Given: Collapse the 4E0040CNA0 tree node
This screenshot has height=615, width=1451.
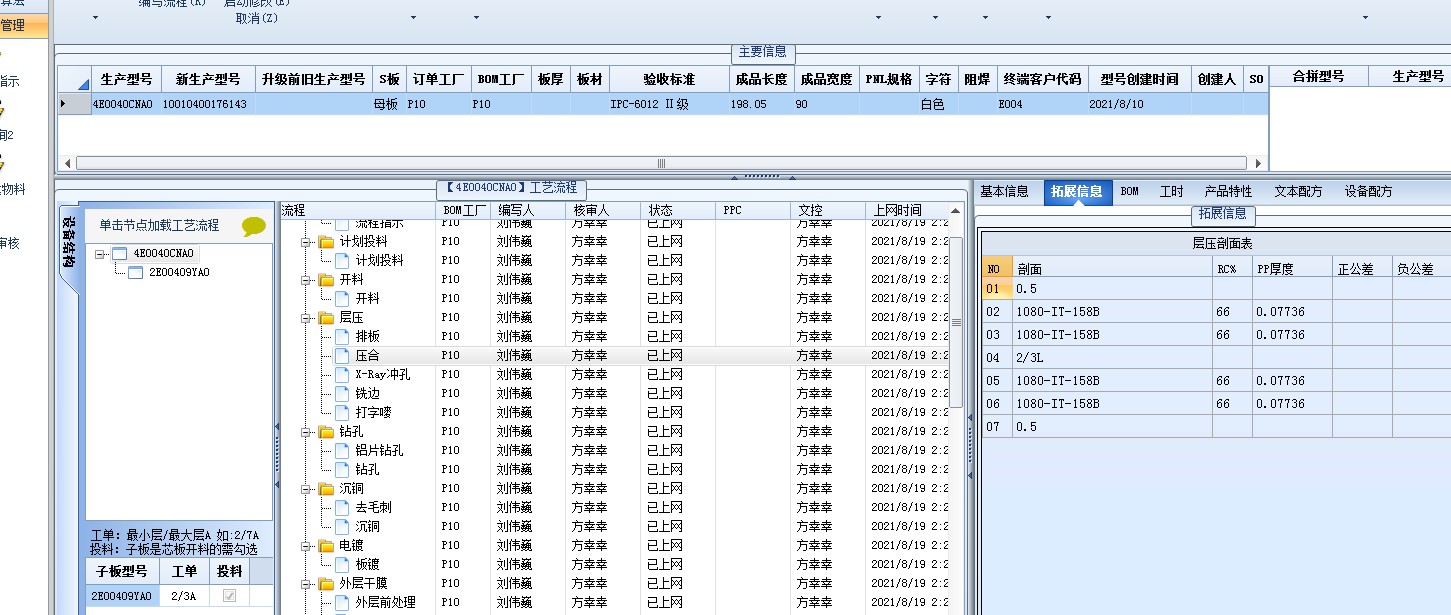Looking at the screenshot, I should 99,254.
